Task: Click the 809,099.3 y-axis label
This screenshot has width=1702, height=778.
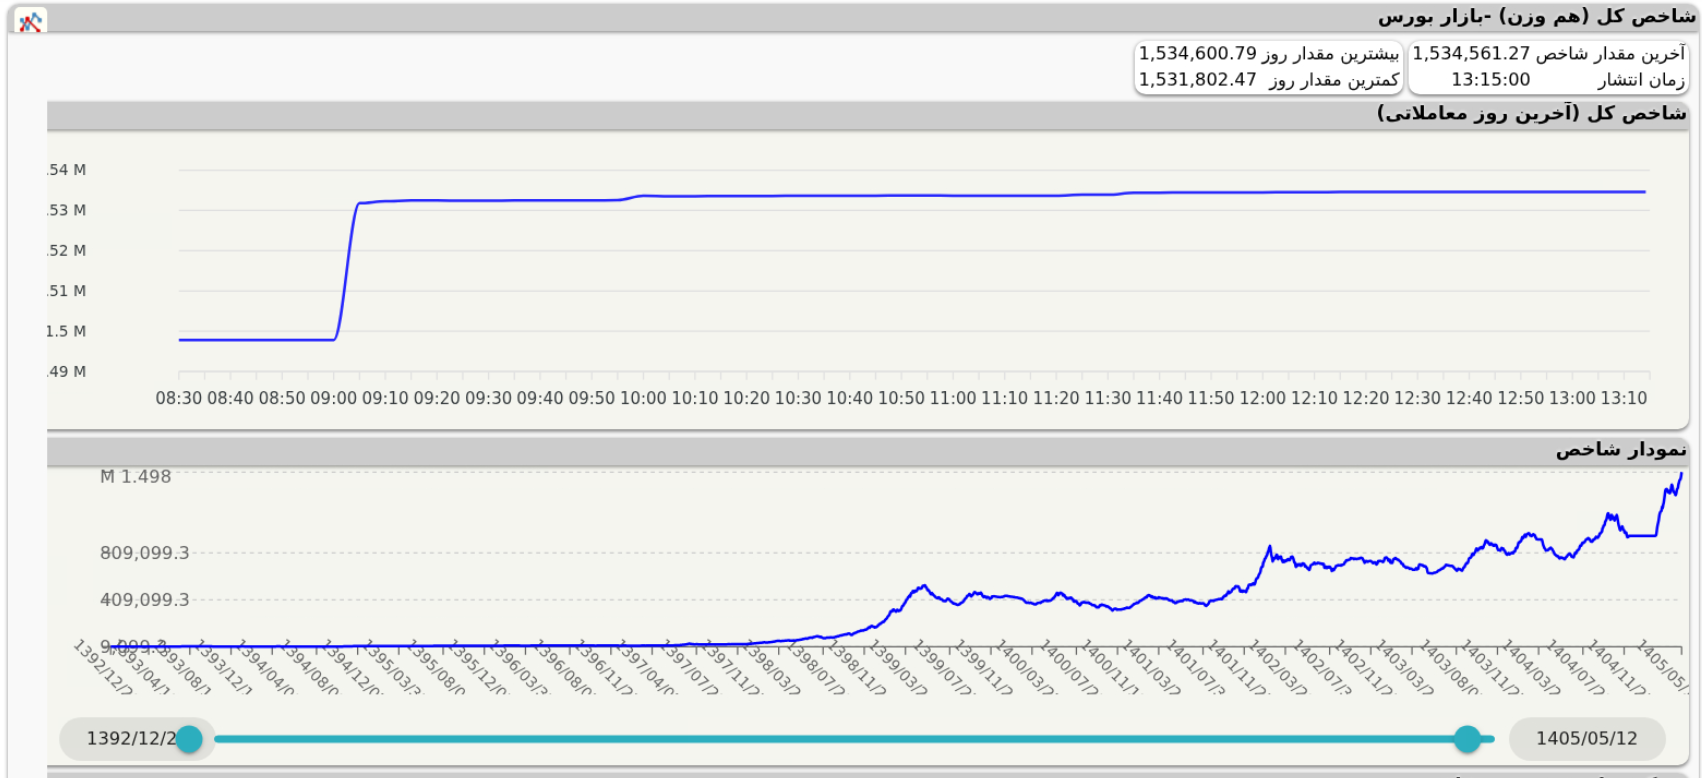Action: pyautogui.click(x=144, y=553)
